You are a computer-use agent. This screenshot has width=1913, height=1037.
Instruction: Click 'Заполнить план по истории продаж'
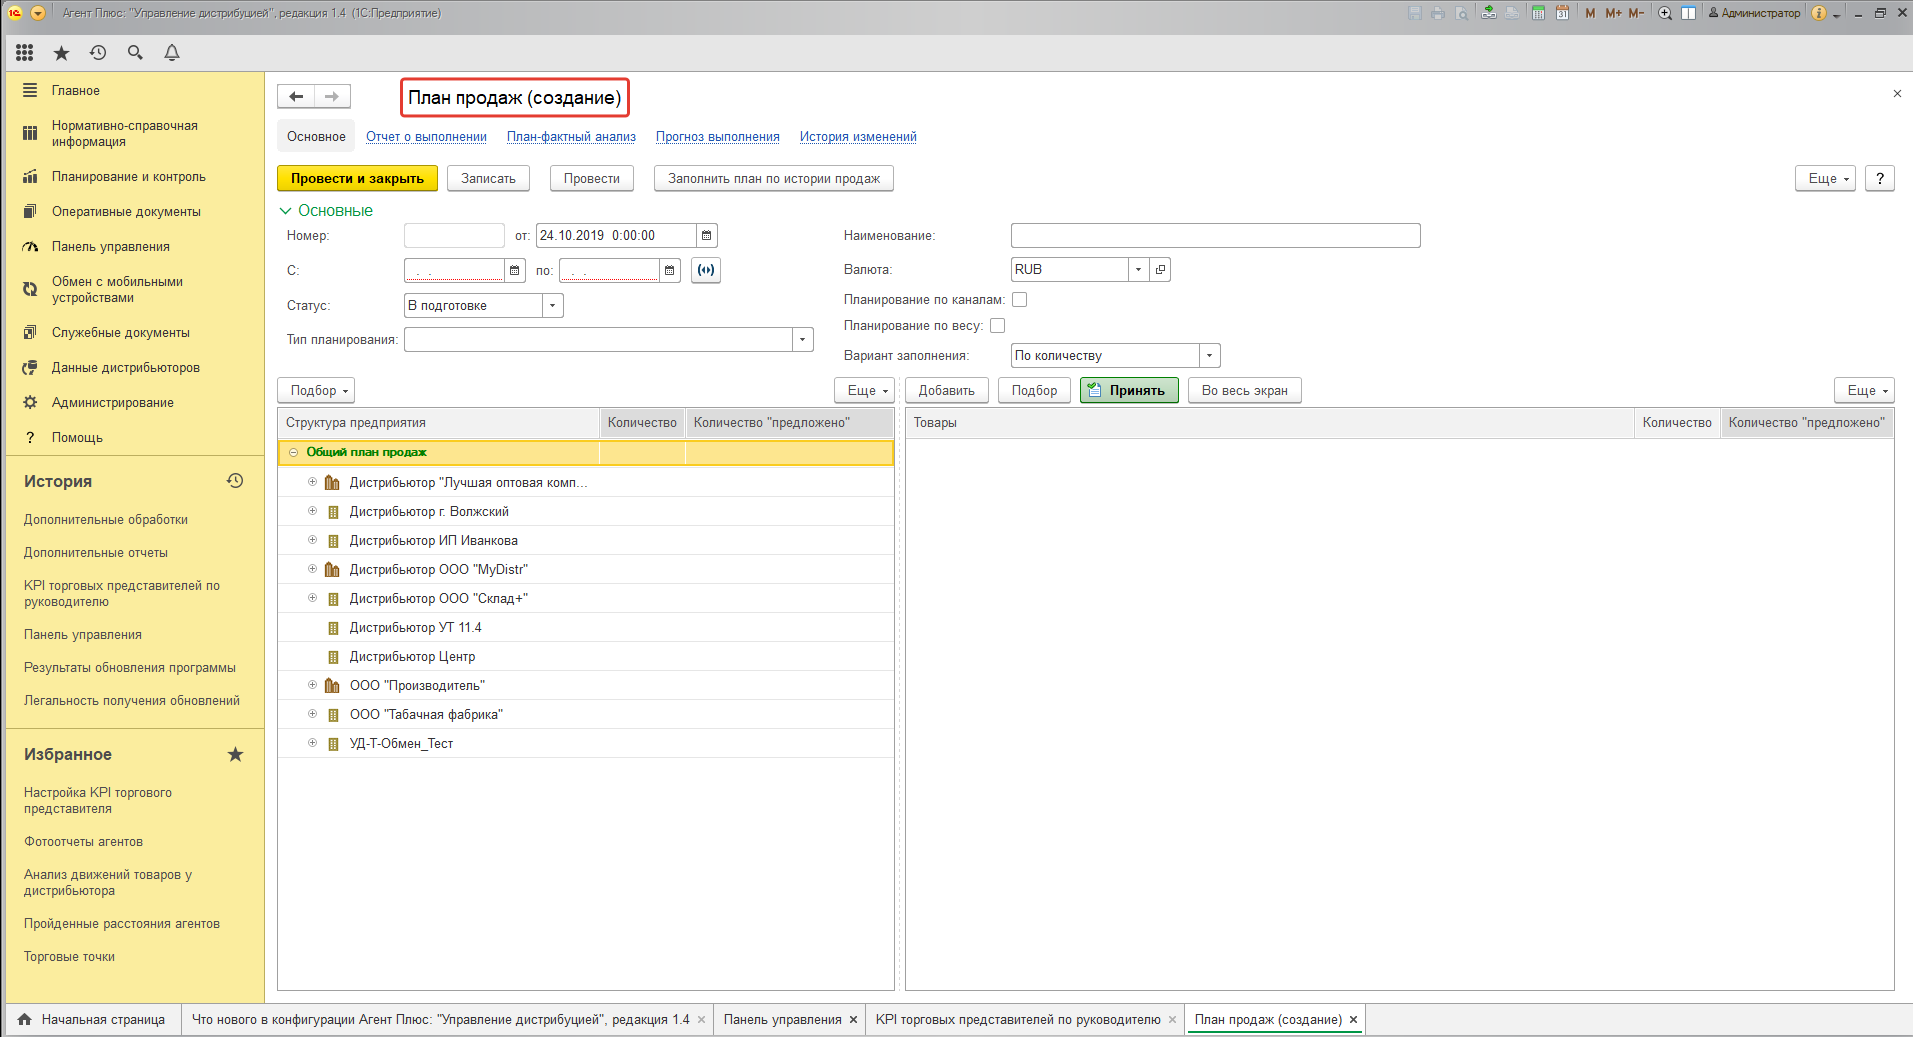point(774,178)
